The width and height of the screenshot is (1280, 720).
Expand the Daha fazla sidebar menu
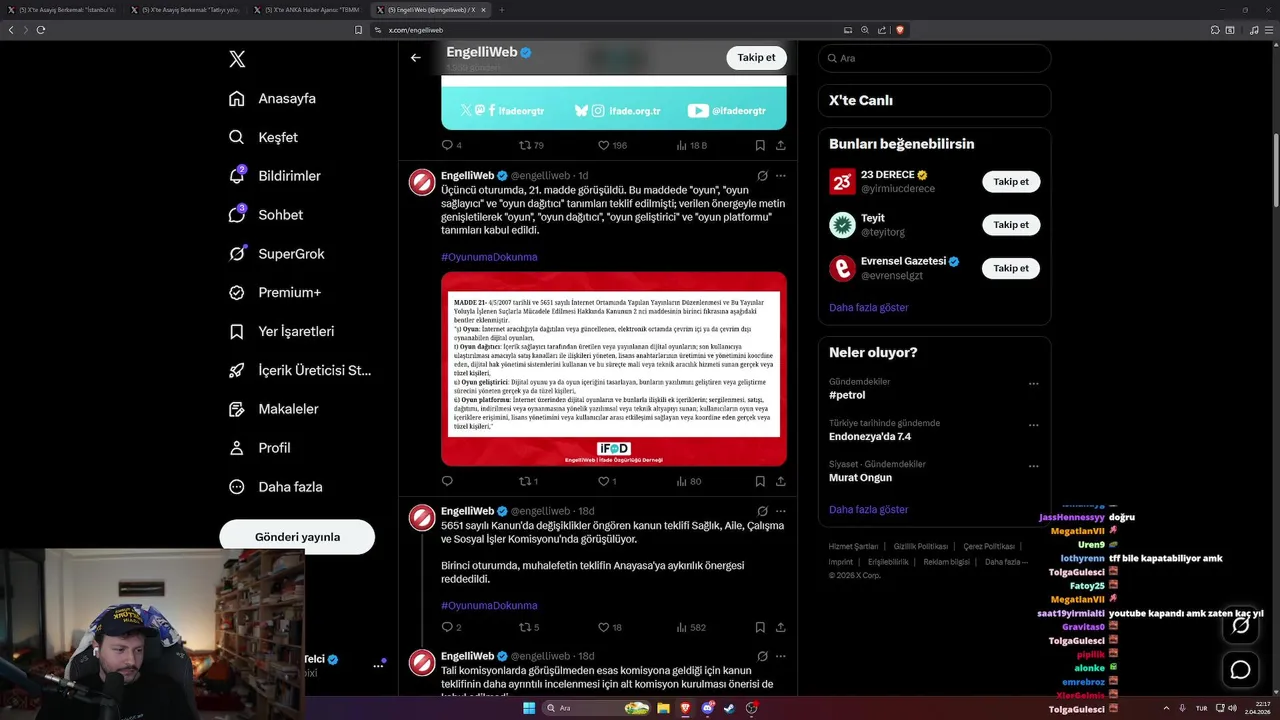tap(276, 487)
